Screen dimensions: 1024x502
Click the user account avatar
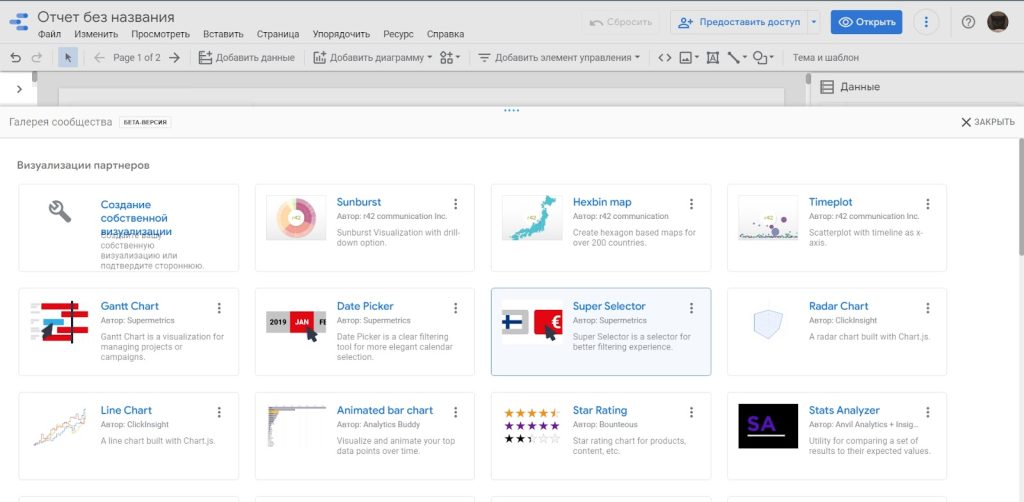point(997,22)
